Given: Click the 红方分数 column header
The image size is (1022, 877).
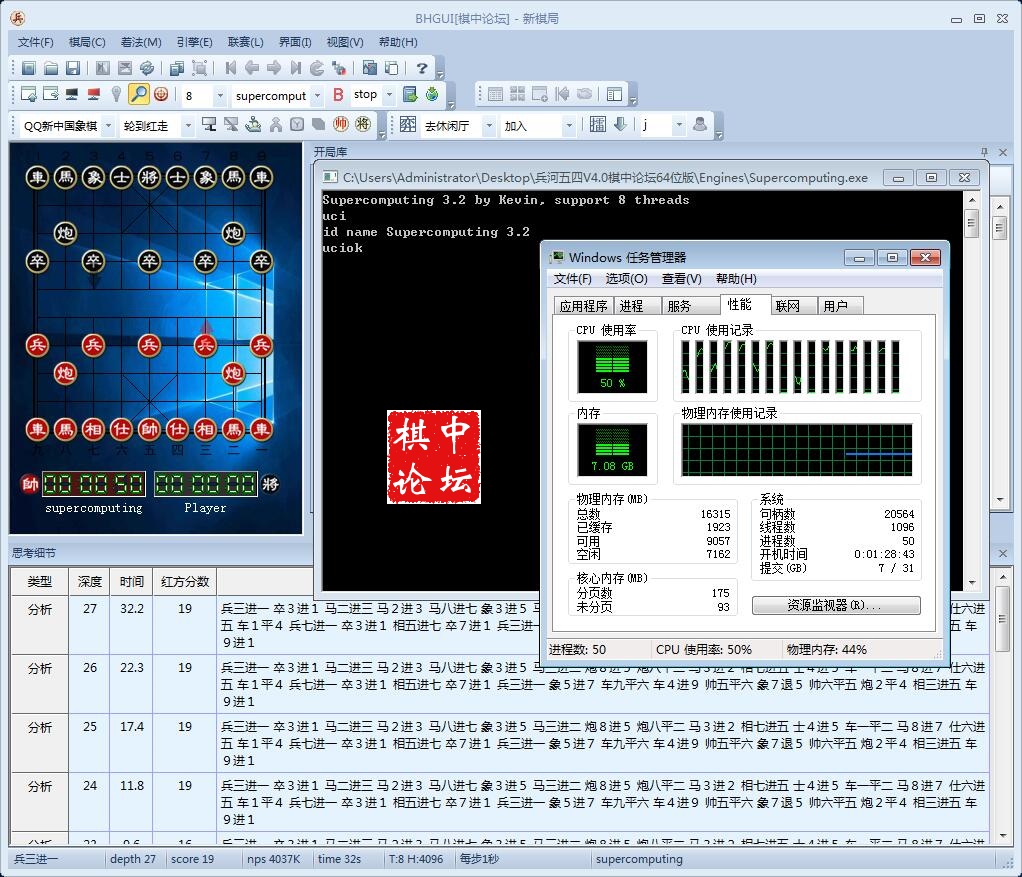Looking at the screenshot, I should click(185, 581).
